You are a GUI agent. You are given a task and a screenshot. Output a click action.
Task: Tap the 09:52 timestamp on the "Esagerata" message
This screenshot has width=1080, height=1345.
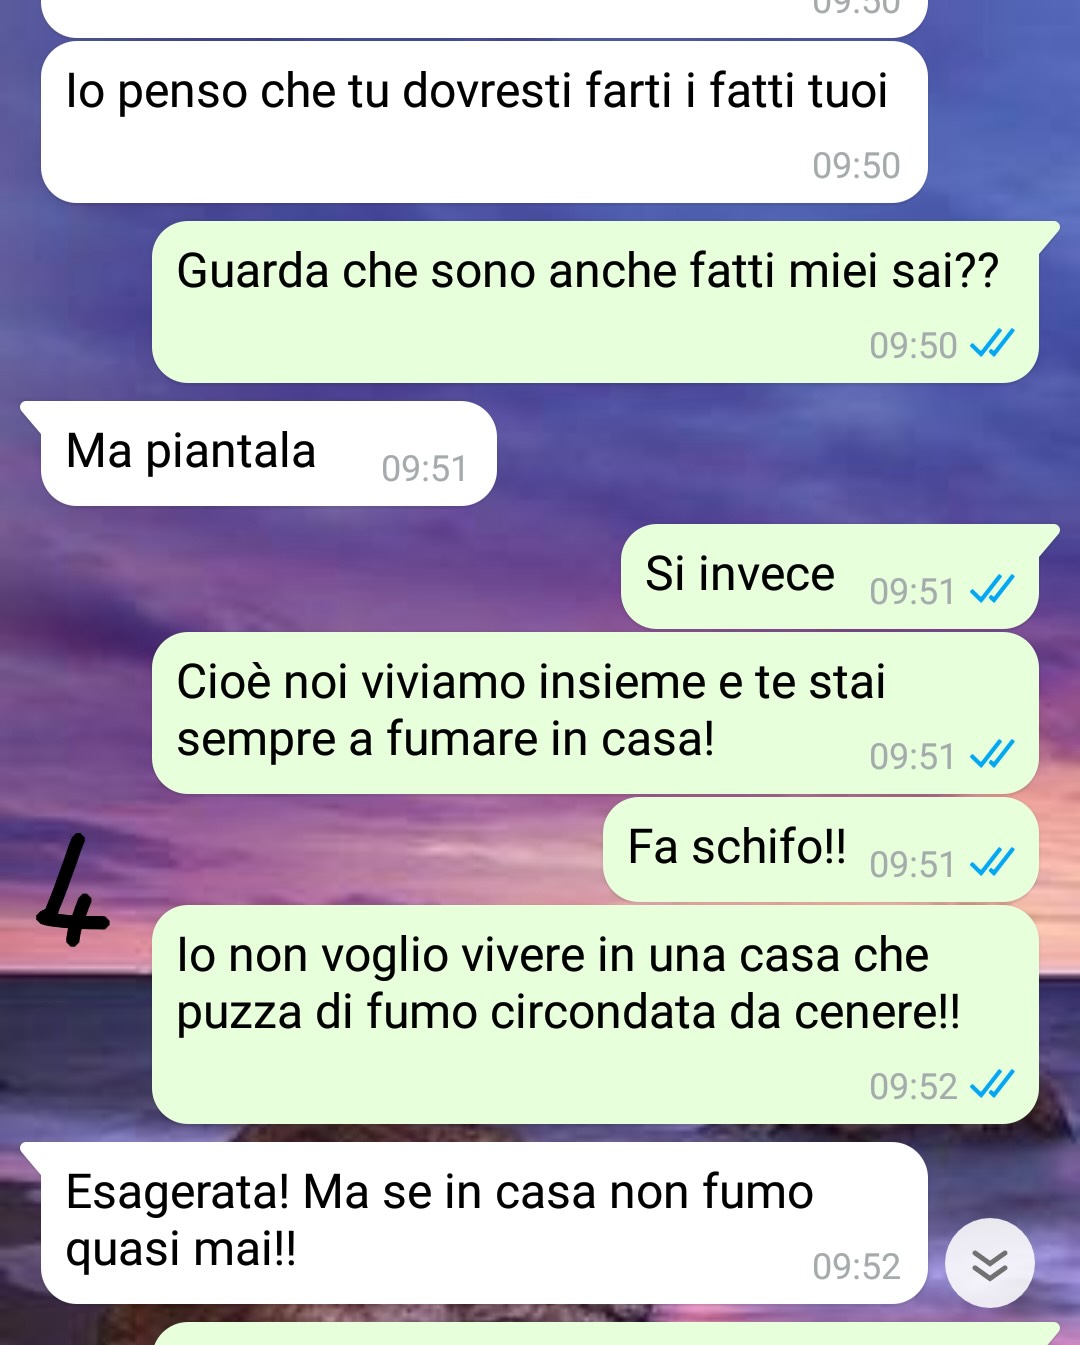tap(856, 1266)
